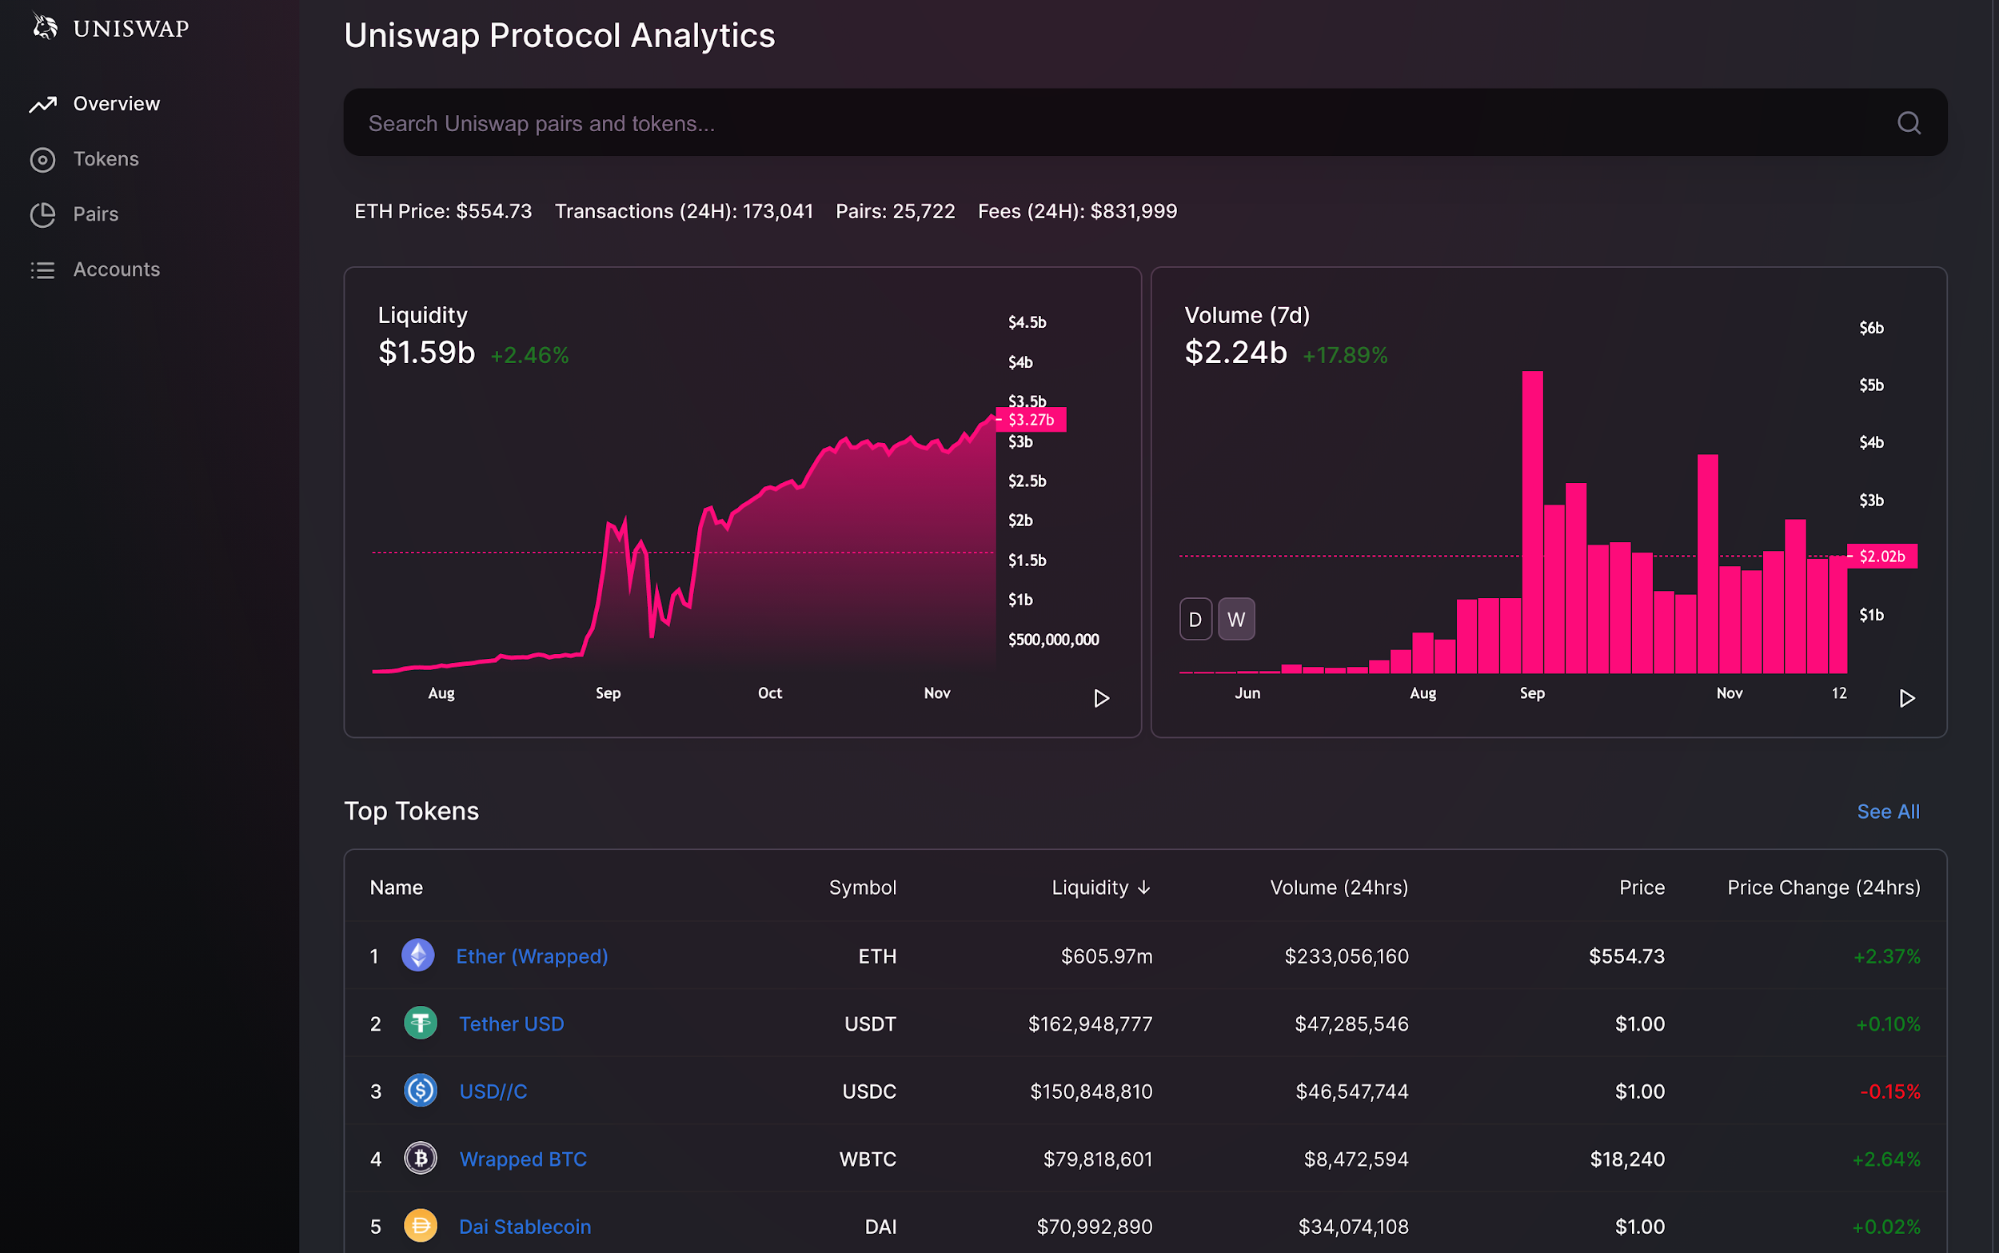This screenshot has width=1999, height=1253.
Task: Switch Volume chart to daily (D)
Action: [1195, 619]
